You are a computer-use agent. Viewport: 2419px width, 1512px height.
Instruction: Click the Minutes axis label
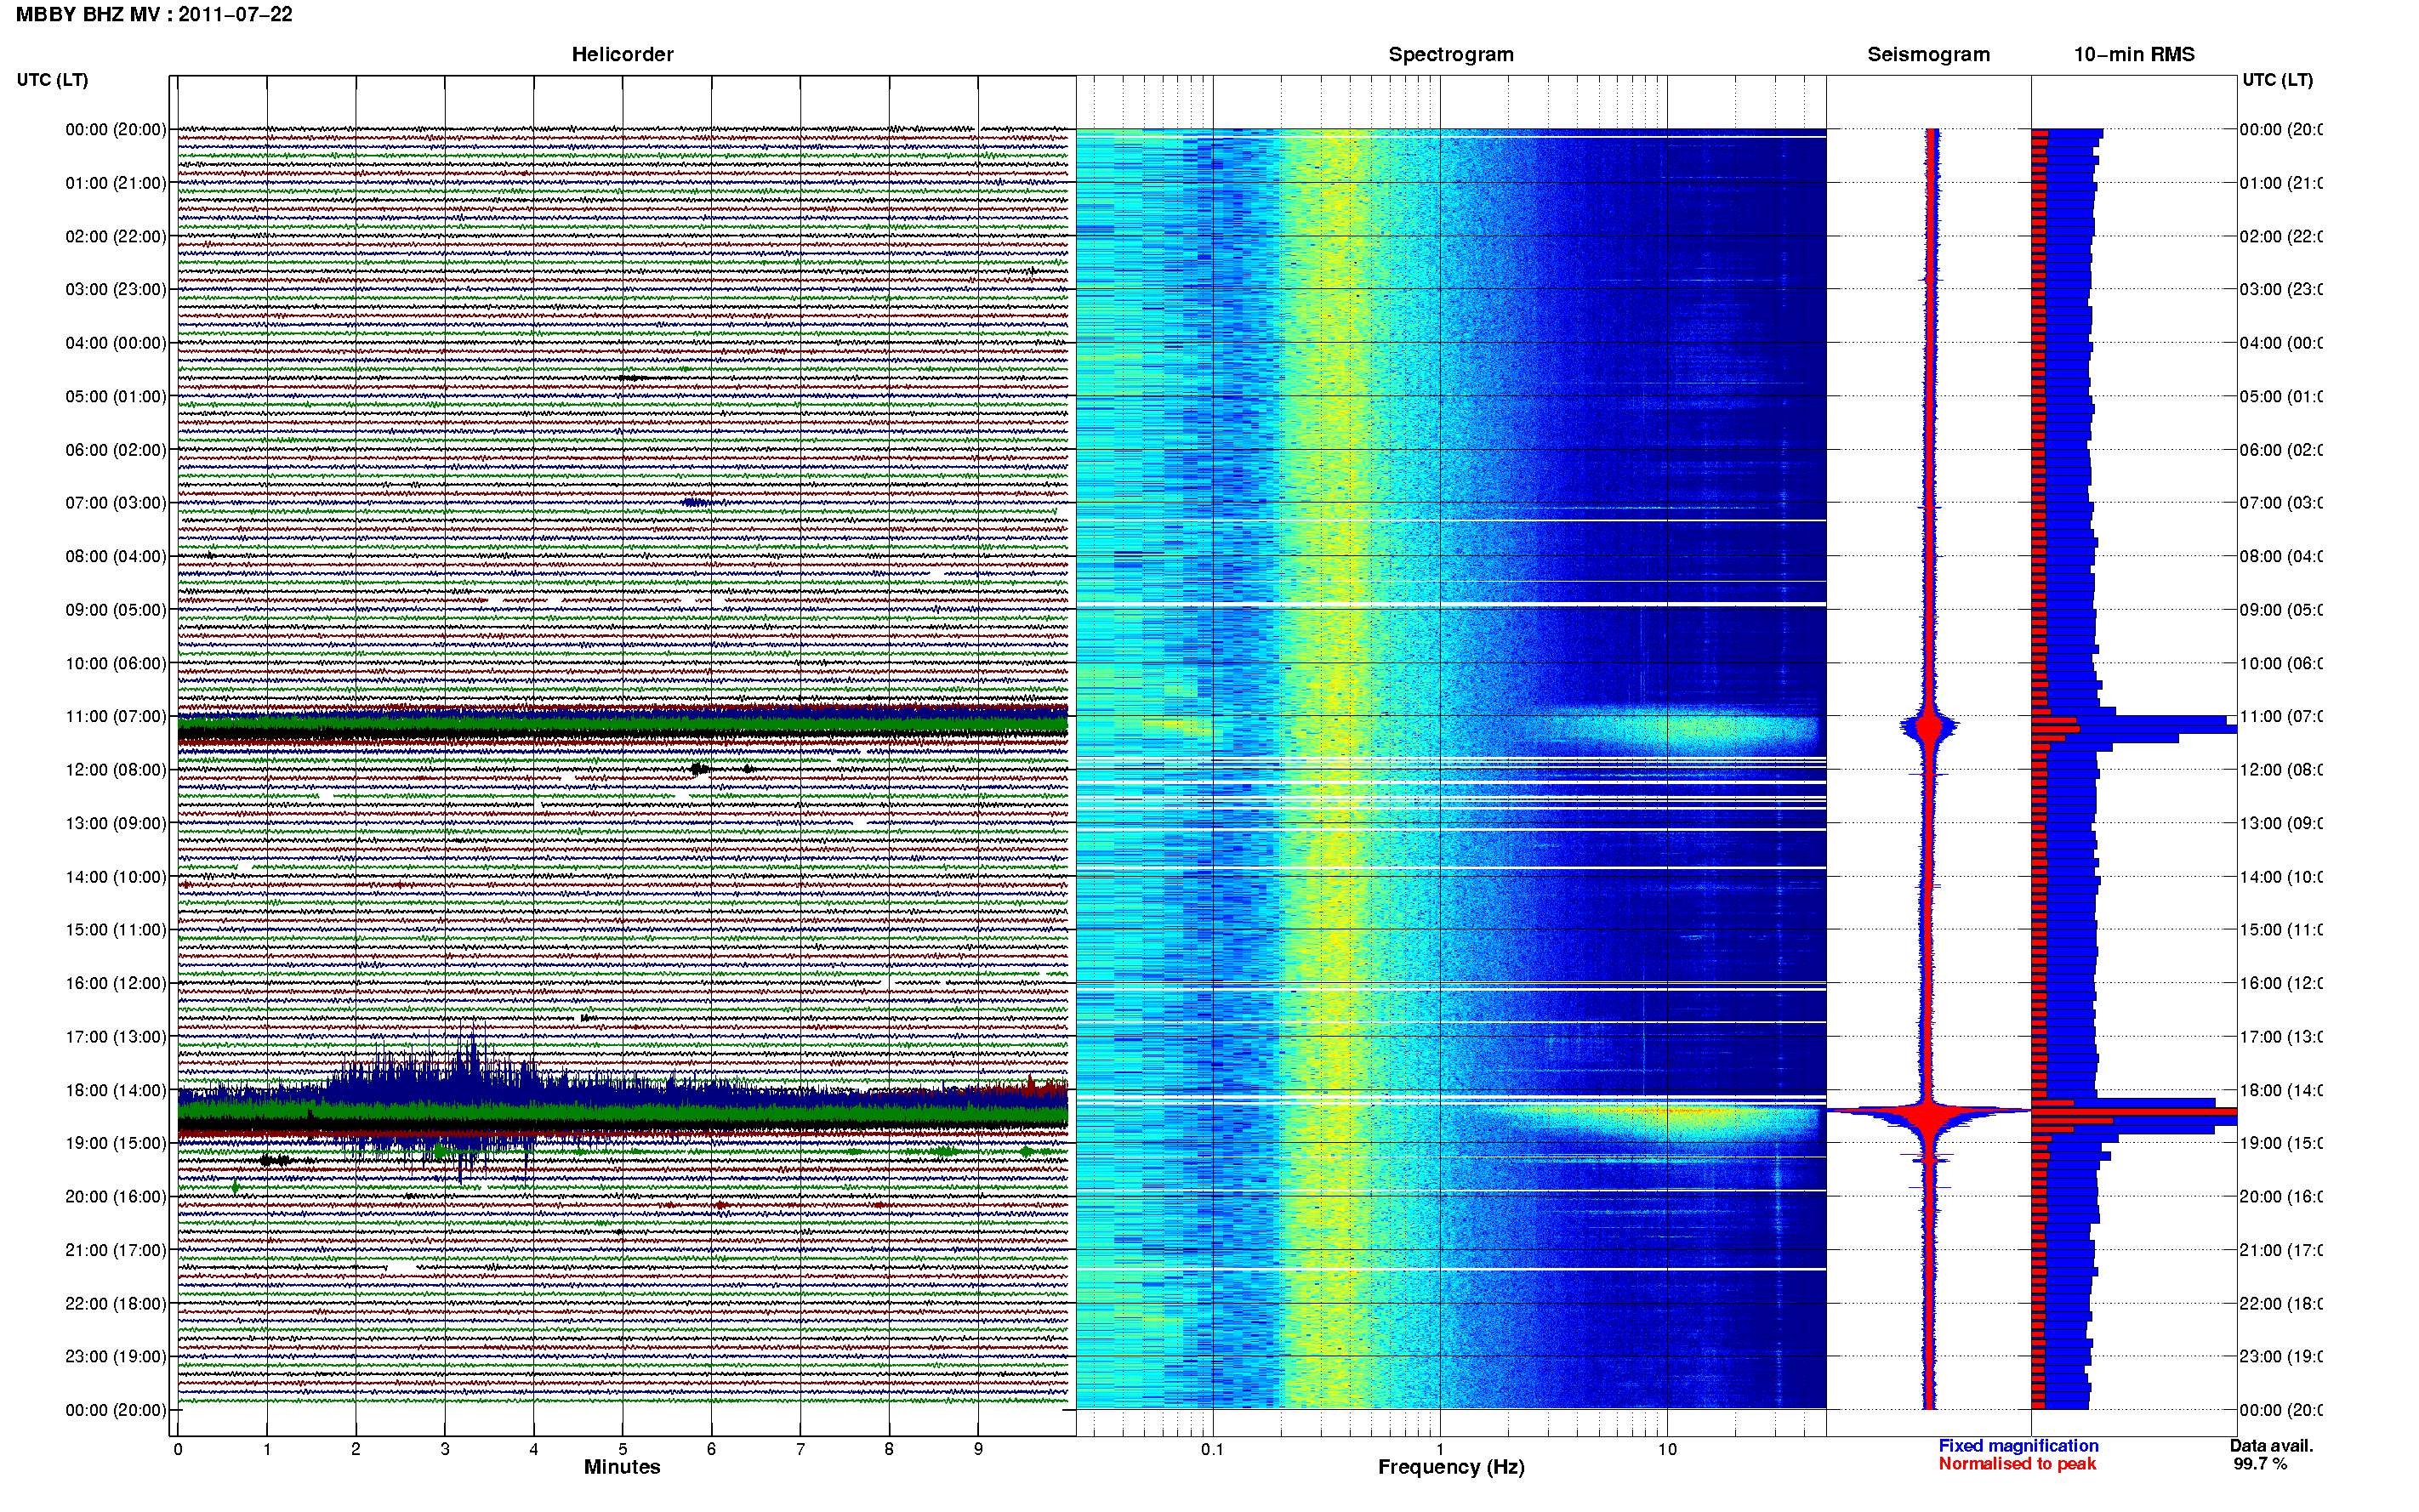[x=622, y=1467]
